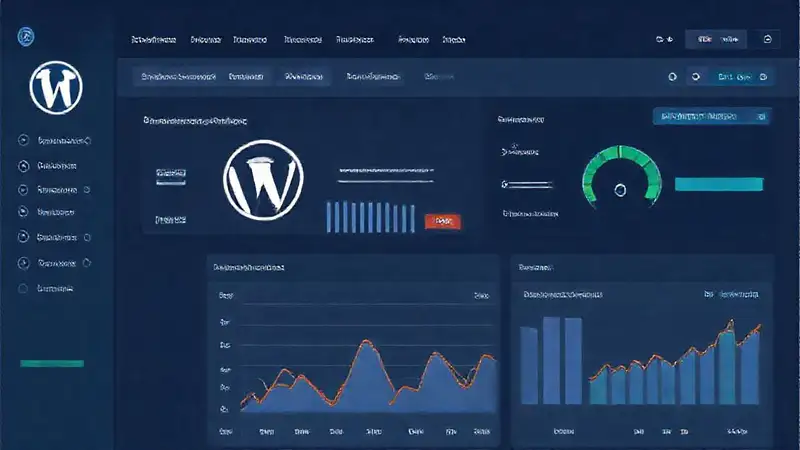This screenshot has height=450, width=800.
Task: Open the first item in the top navigation menu
Action: point(154,40)
